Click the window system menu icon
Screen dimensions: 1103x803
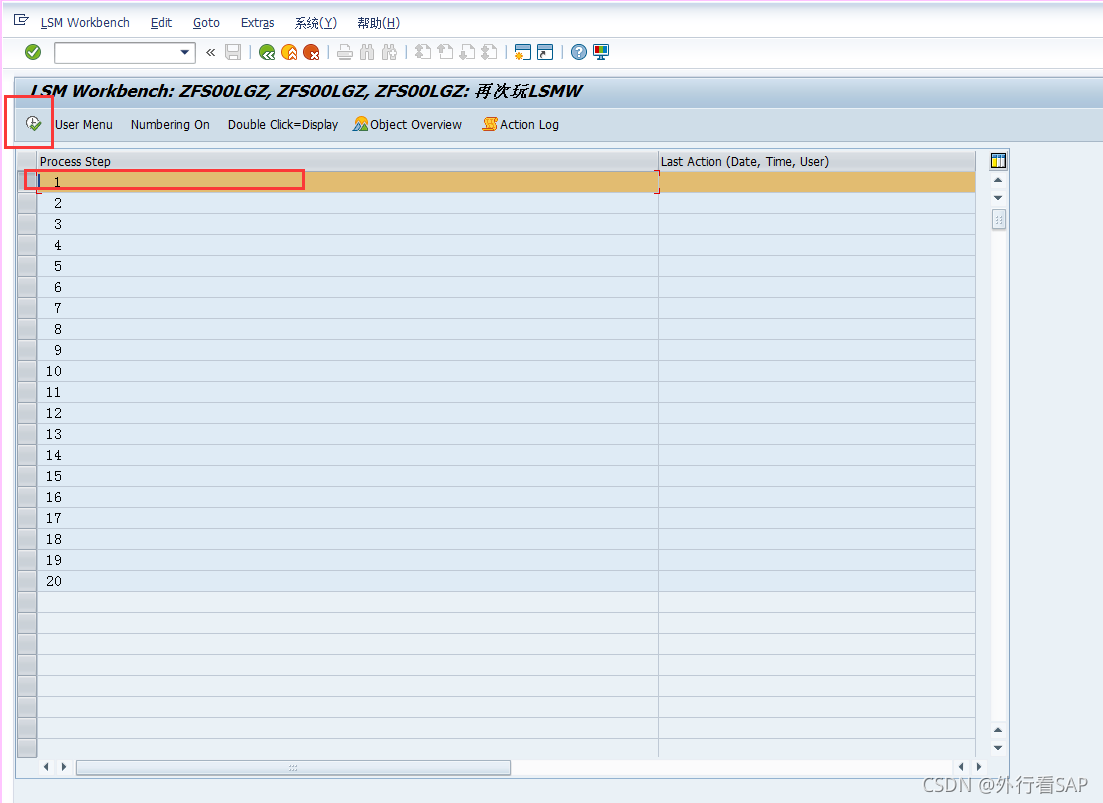[x=21, y=20]
